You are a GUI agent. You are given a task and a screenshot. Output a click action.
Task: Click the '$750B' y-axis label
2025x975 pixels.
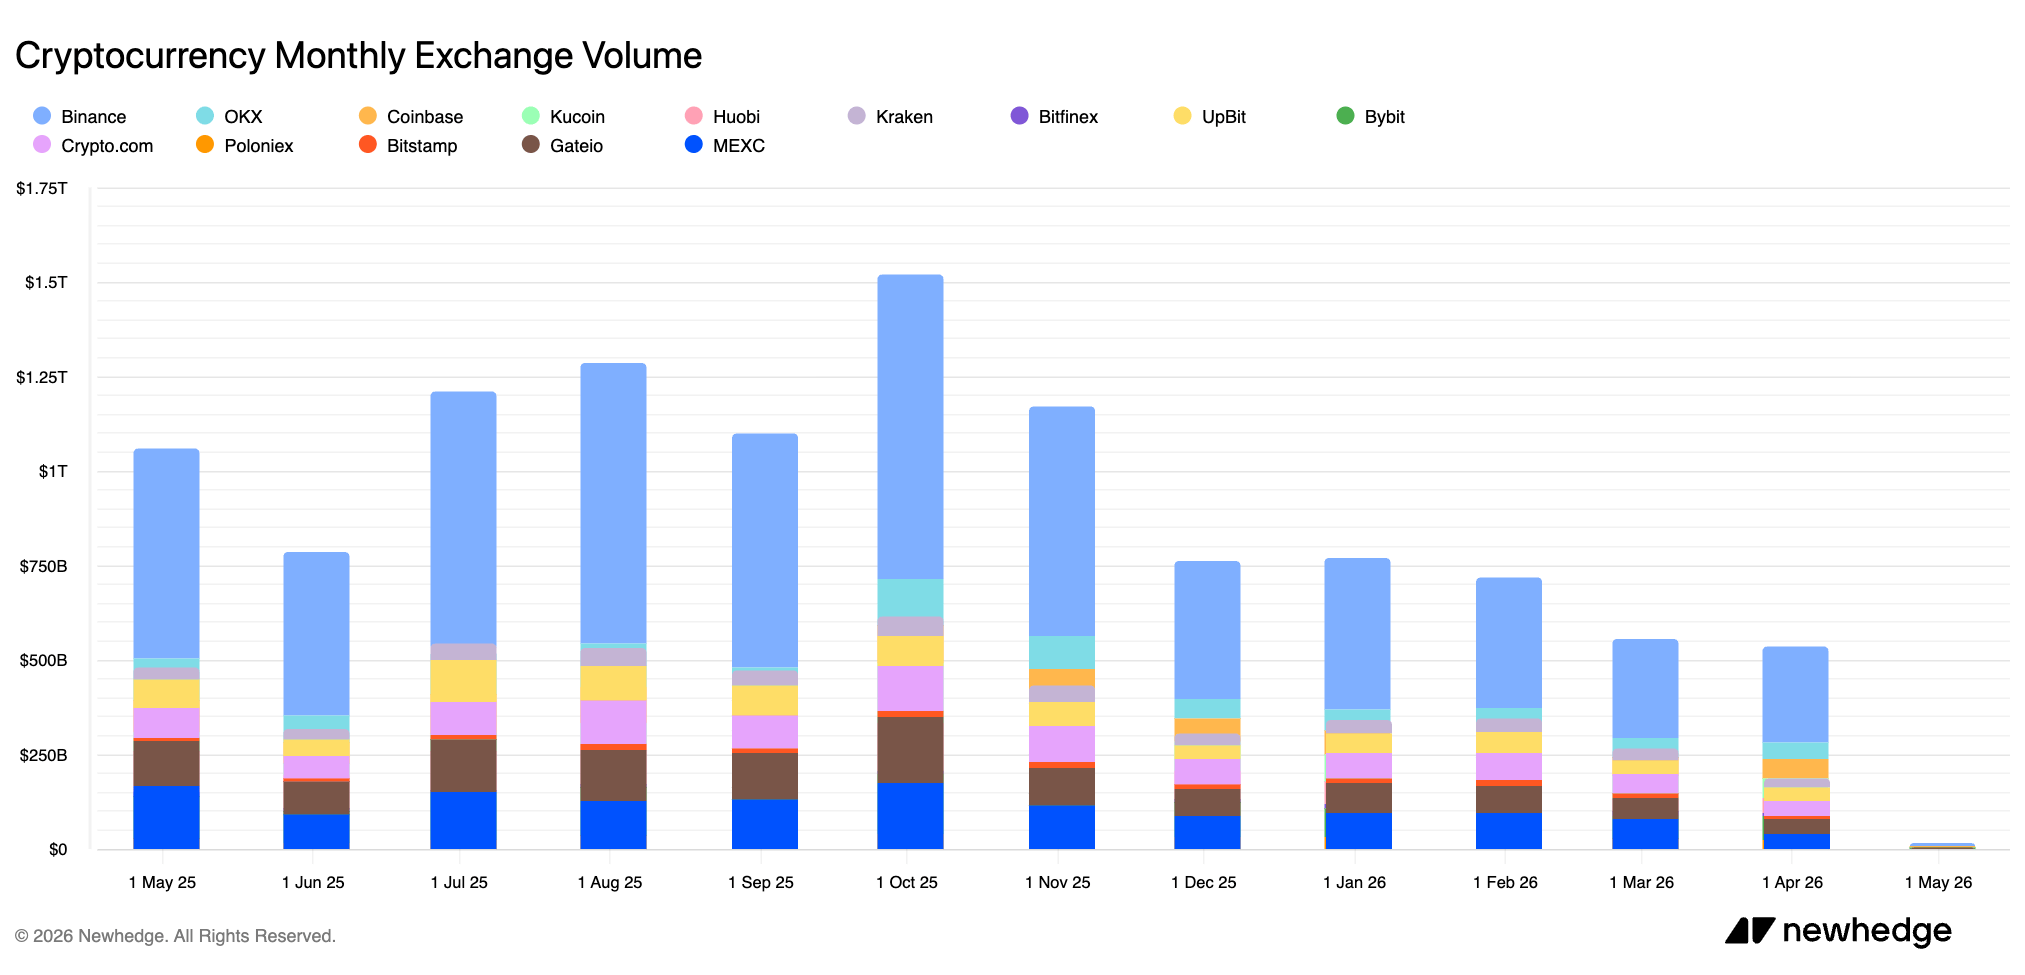(x=44, y=566)
